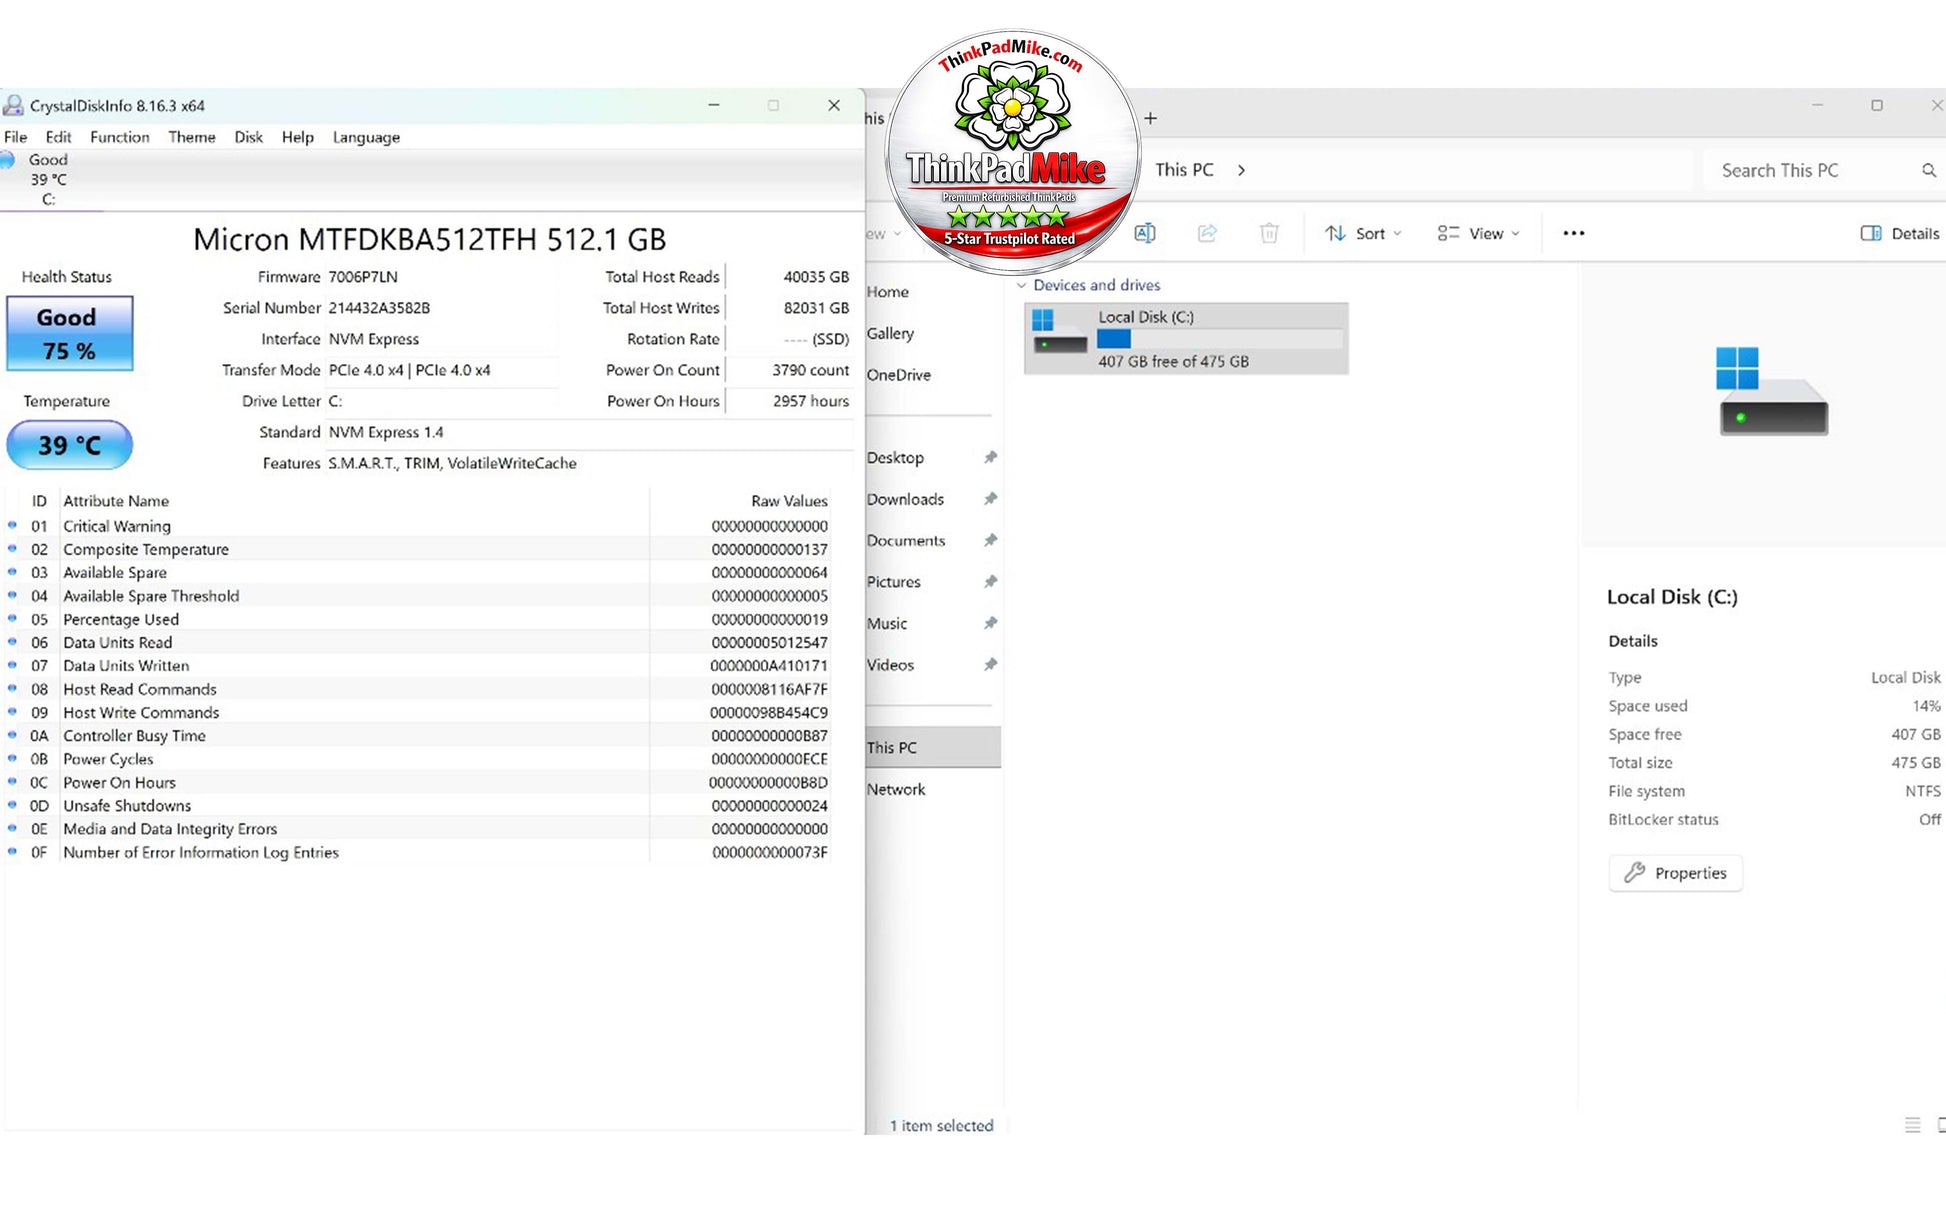The height and width of the screenshot is (1223, 1946).
Task: Click the search magnifier icon in Explorer
Action: (1929, 170)
